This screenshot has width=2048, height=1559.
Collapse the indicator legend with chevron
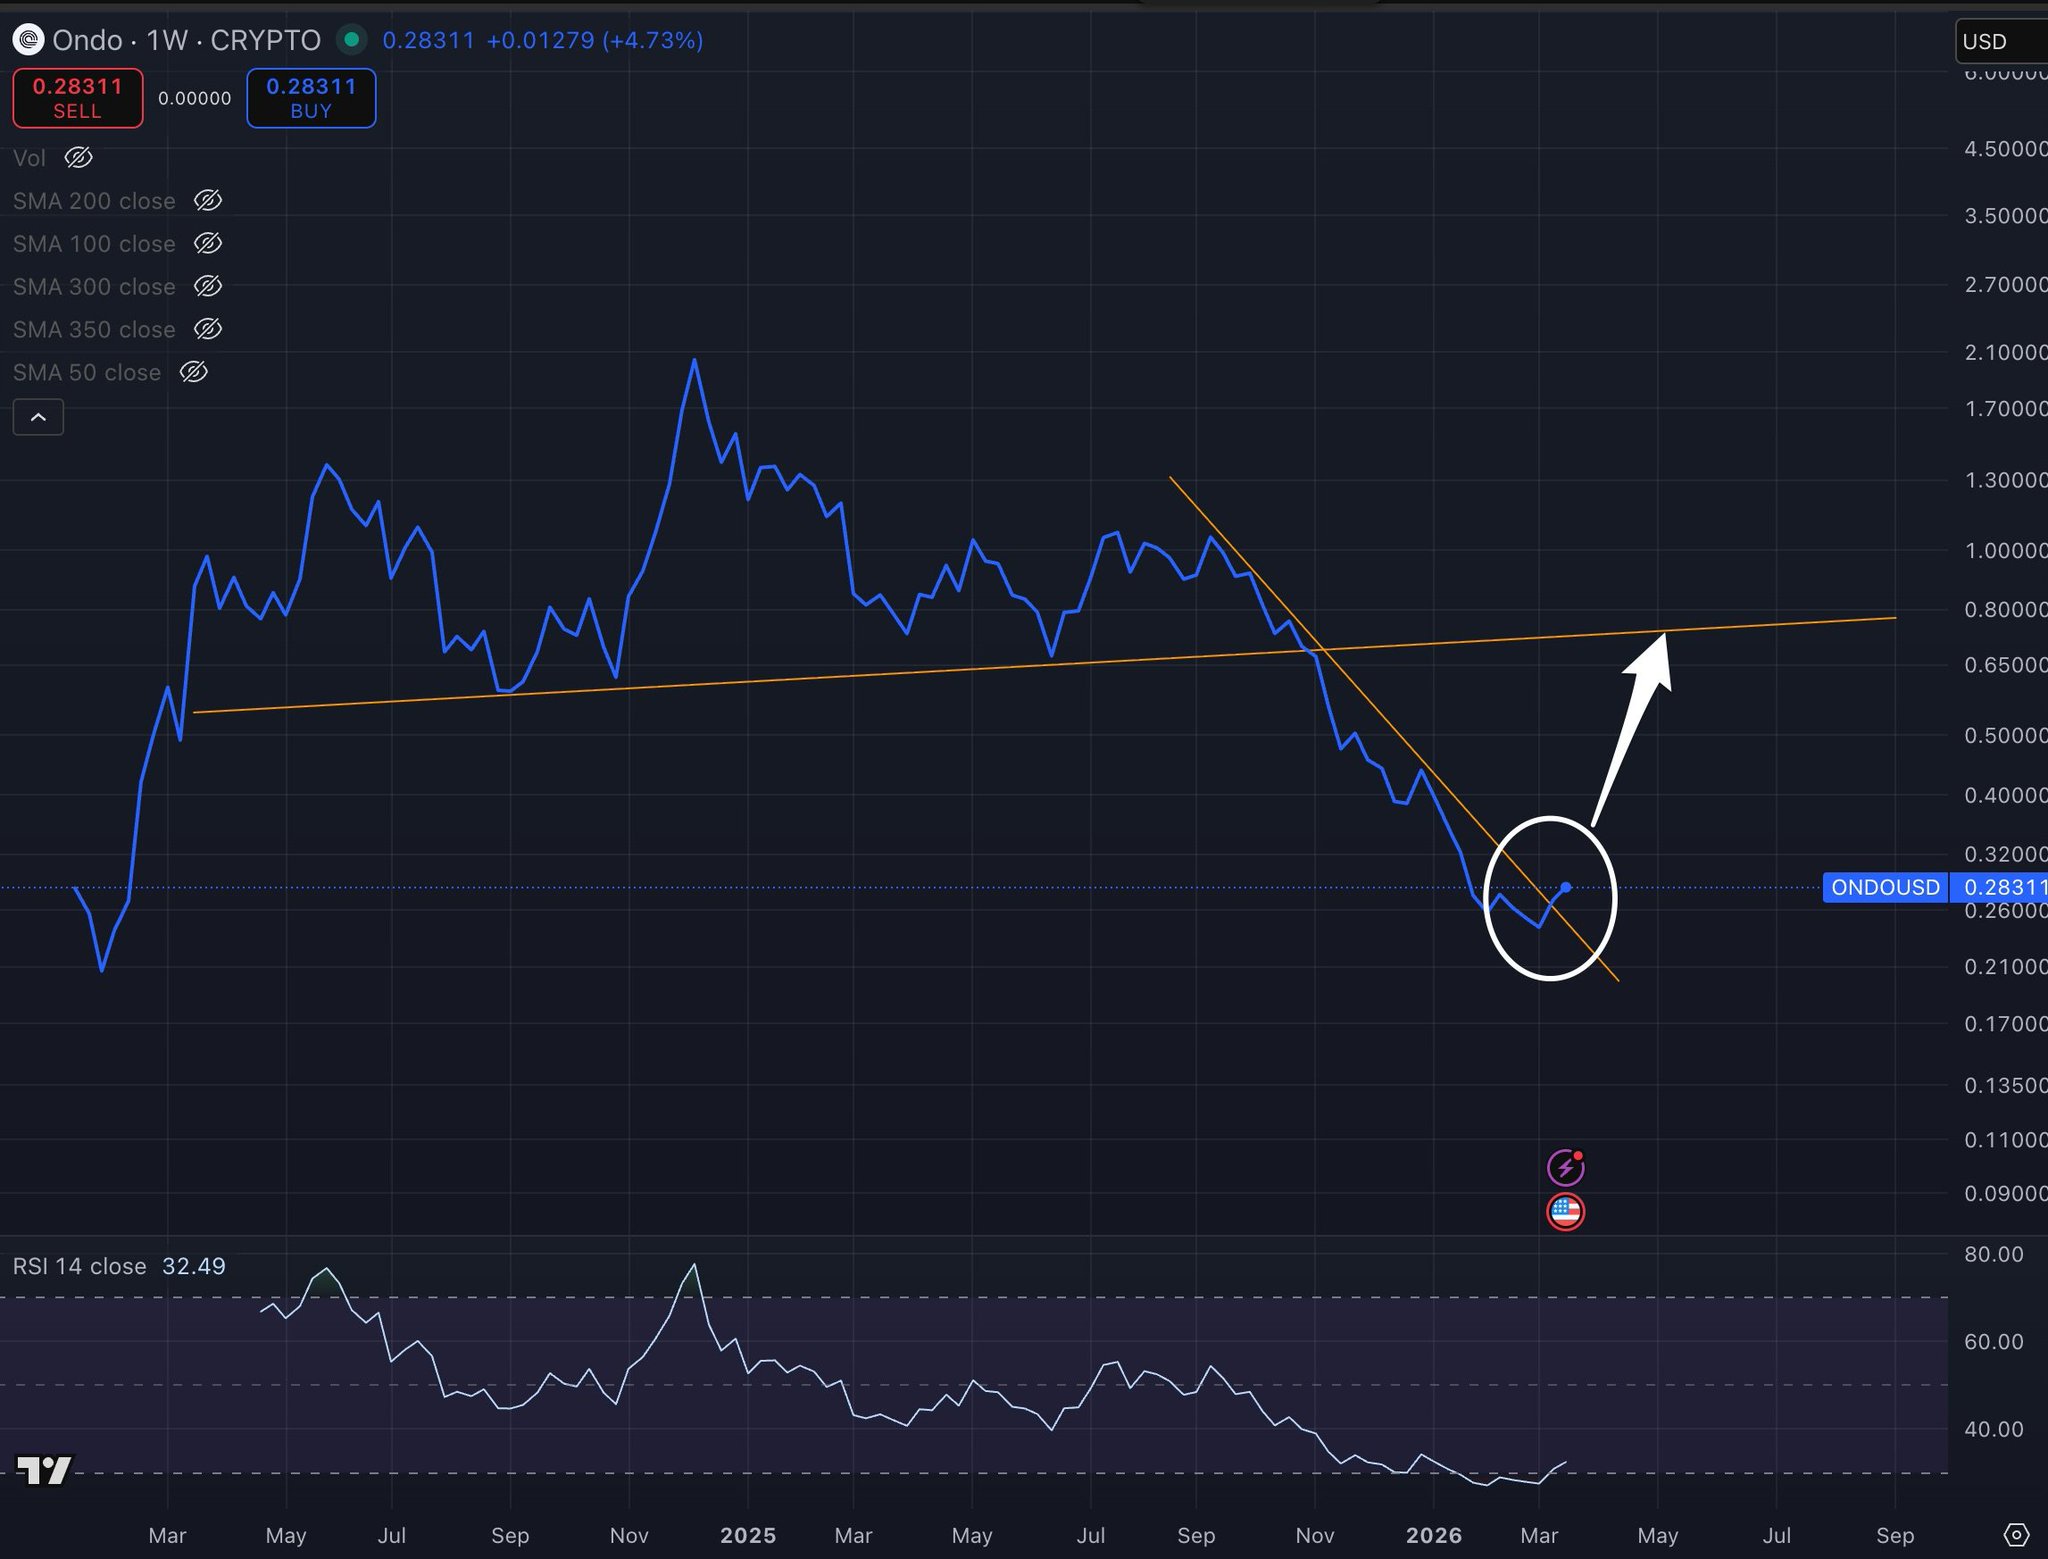pos(38,417)
